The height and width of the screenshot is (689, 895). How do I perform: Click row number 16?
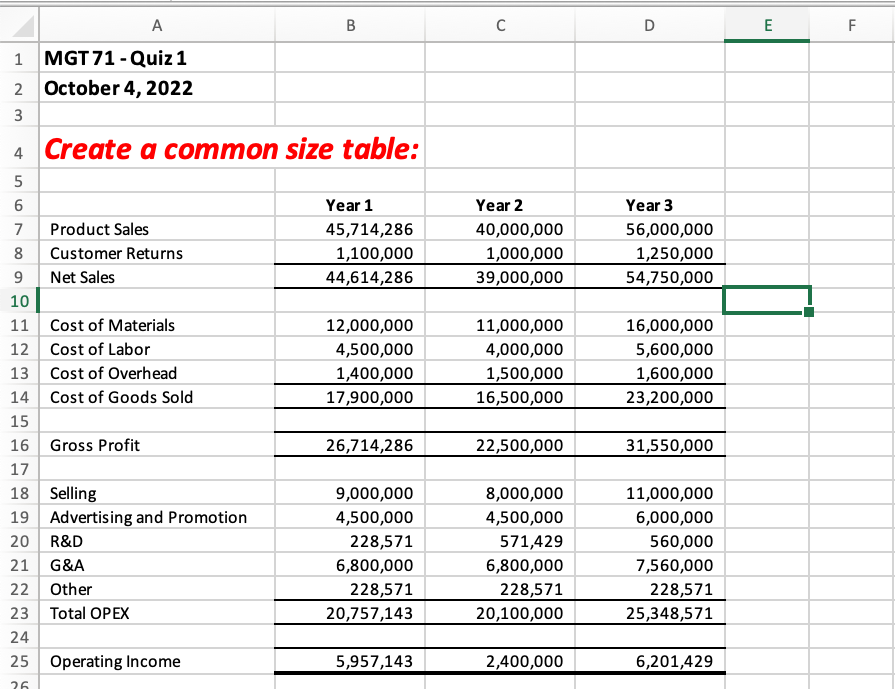coord(19,445)
